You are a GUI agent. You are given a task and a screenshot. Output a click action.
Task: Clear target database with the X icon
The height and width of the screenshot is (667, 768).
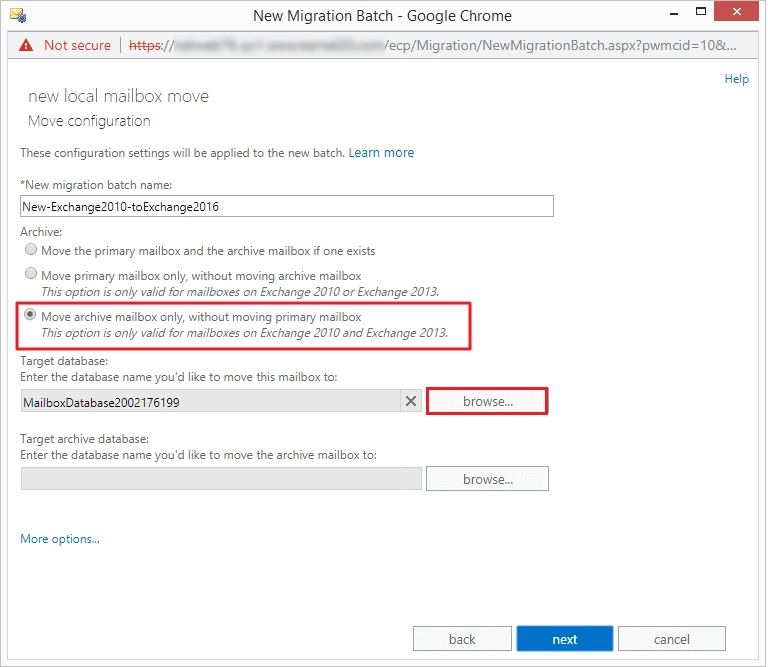(411, 401)
